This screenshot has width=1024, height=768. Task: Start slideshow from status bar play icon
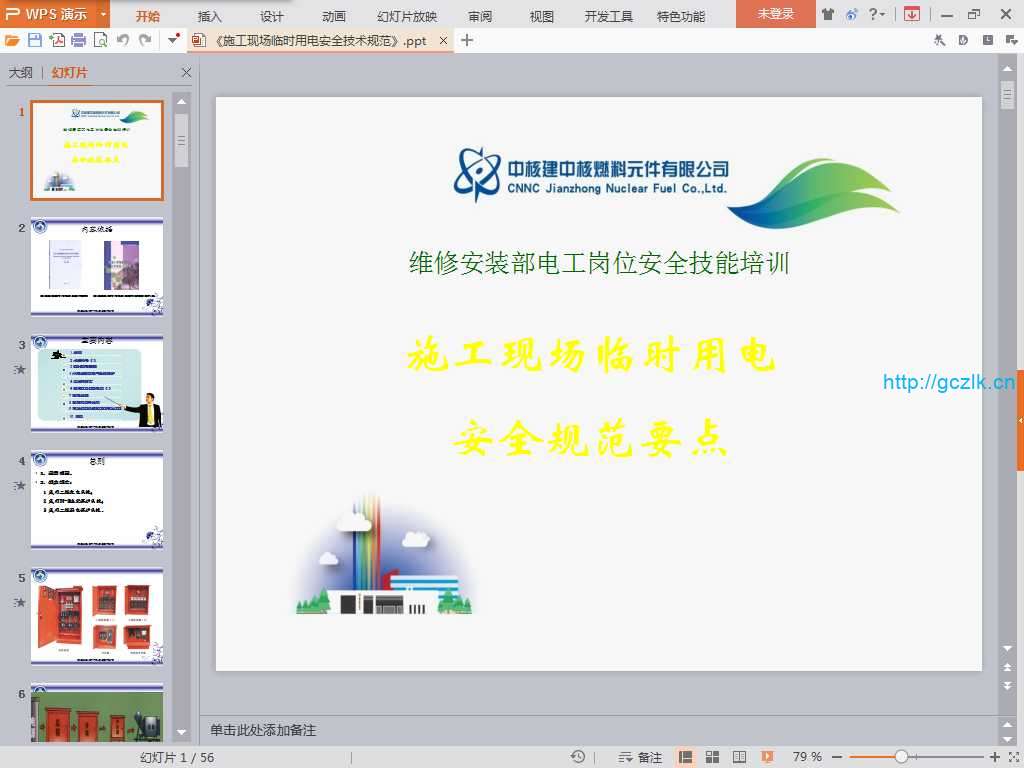pos(767,757)
